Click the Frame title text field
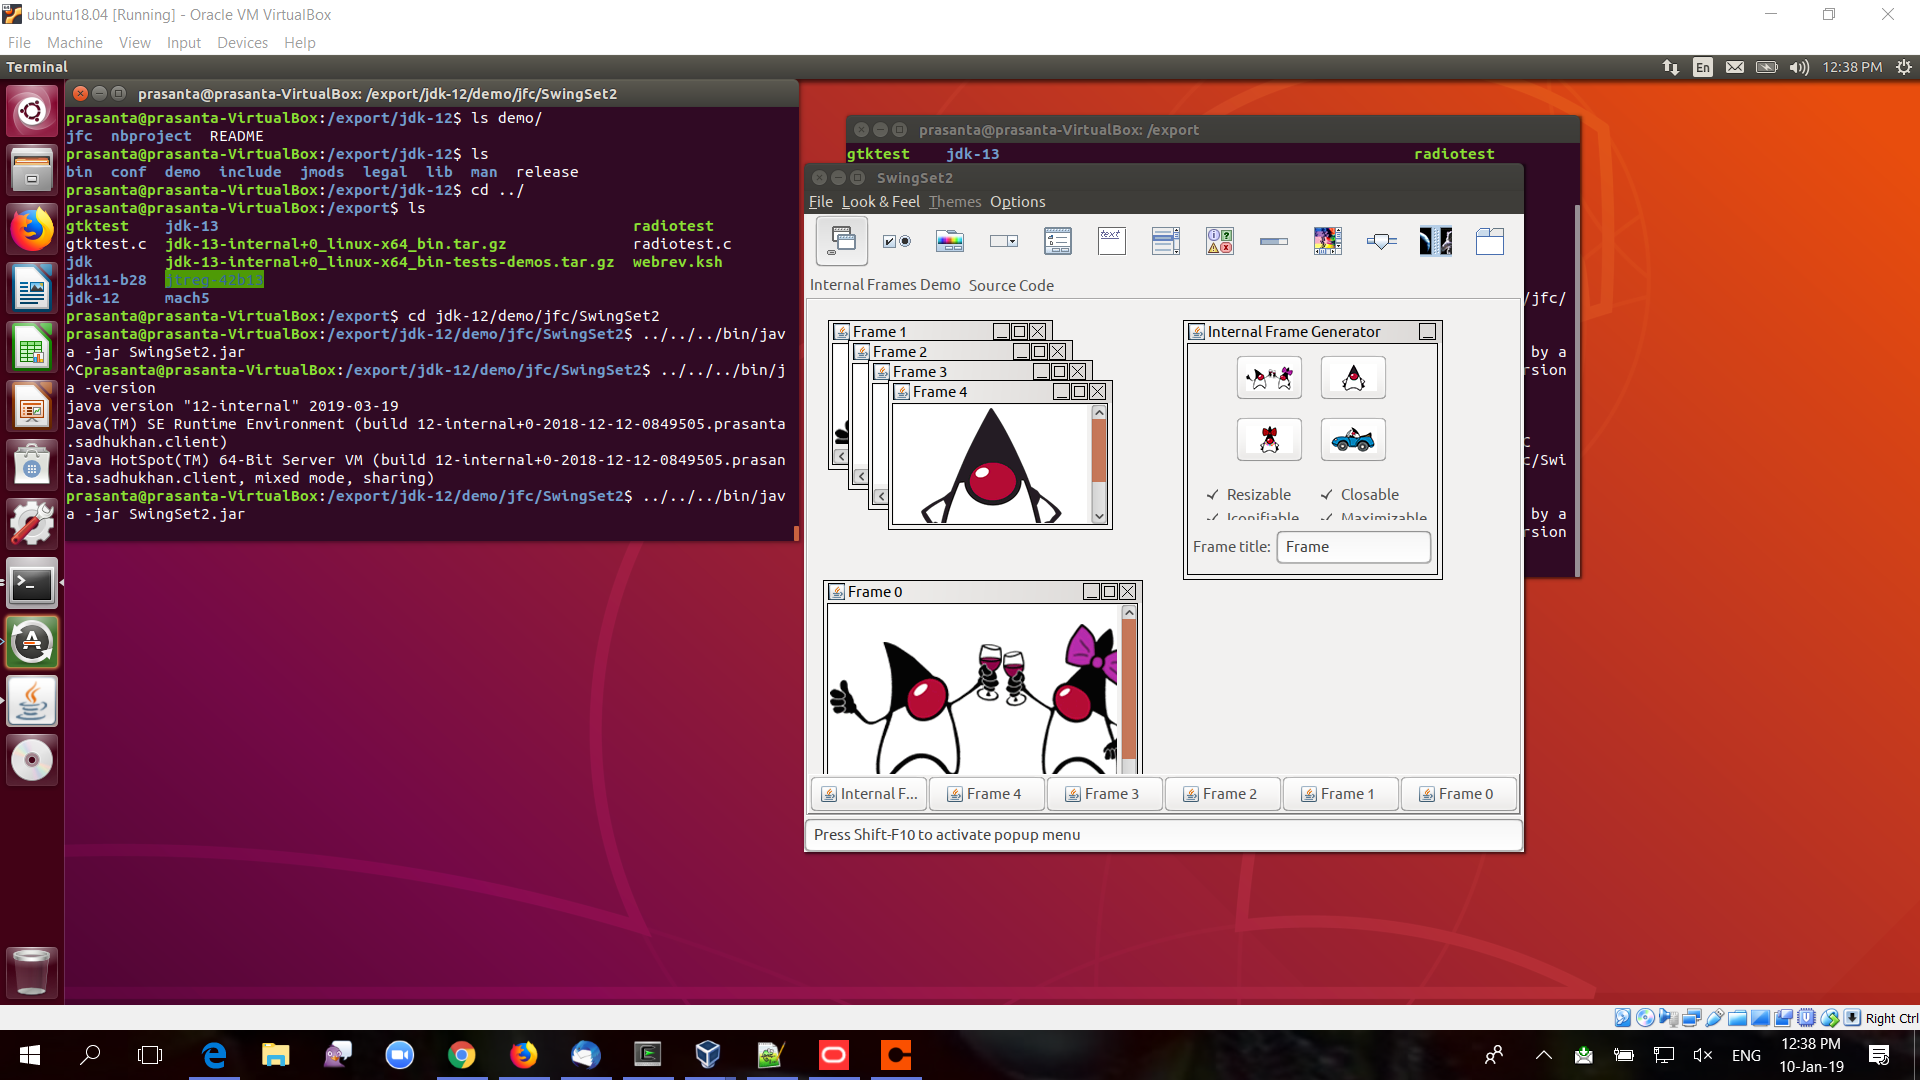Image resolution: width=1920 pixels, height=1080 pixels. click(x=1352, y=547)
